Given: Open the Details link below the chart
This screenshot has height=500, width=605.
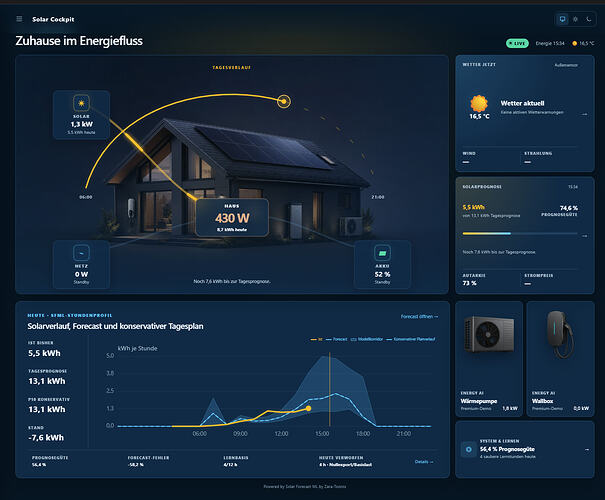Looking at the screenshot, I should click(424, 462).
